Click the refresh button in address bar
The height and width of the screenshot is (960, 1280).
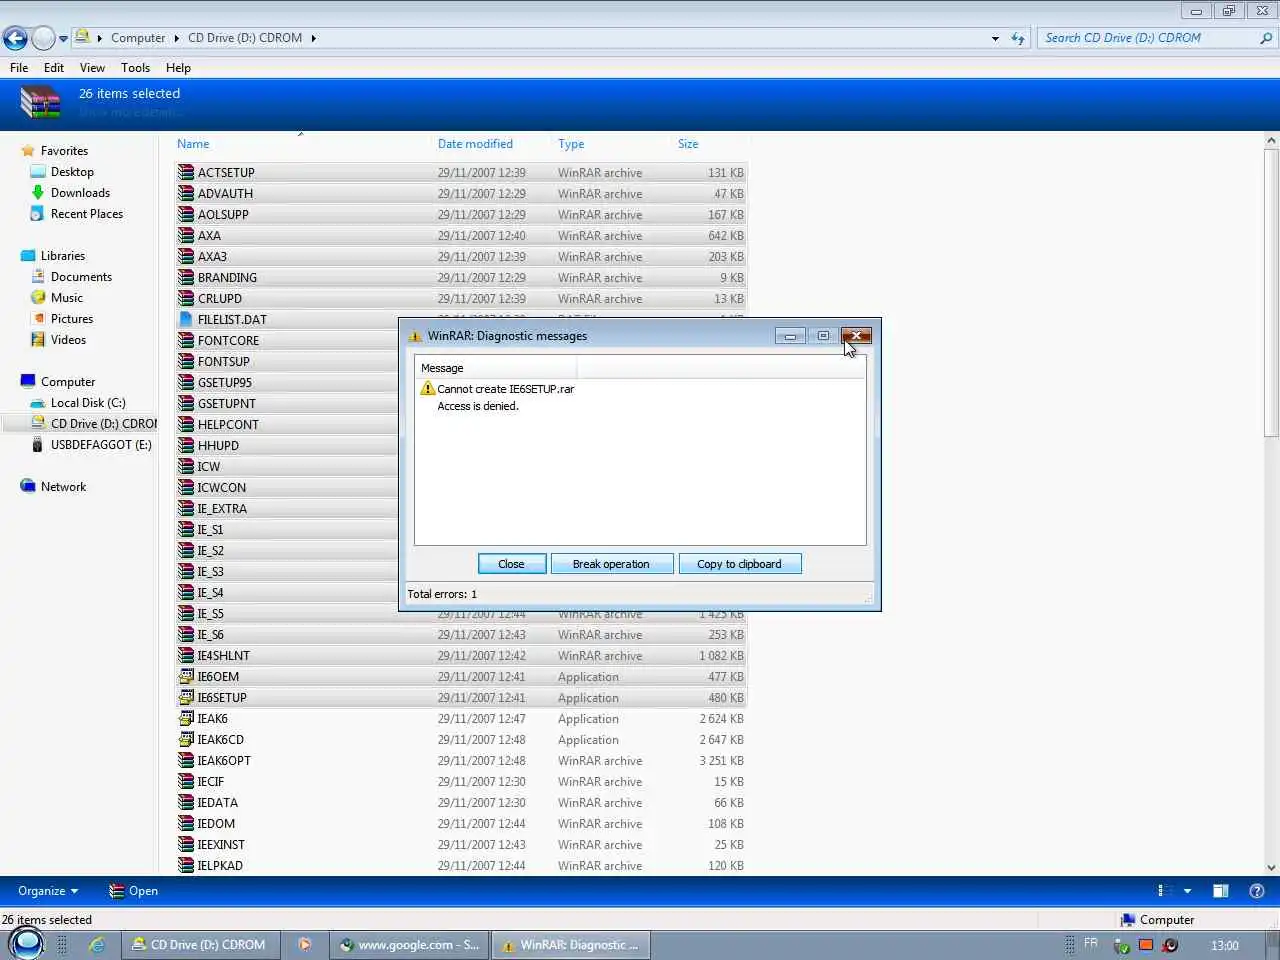click(1018, 38)
